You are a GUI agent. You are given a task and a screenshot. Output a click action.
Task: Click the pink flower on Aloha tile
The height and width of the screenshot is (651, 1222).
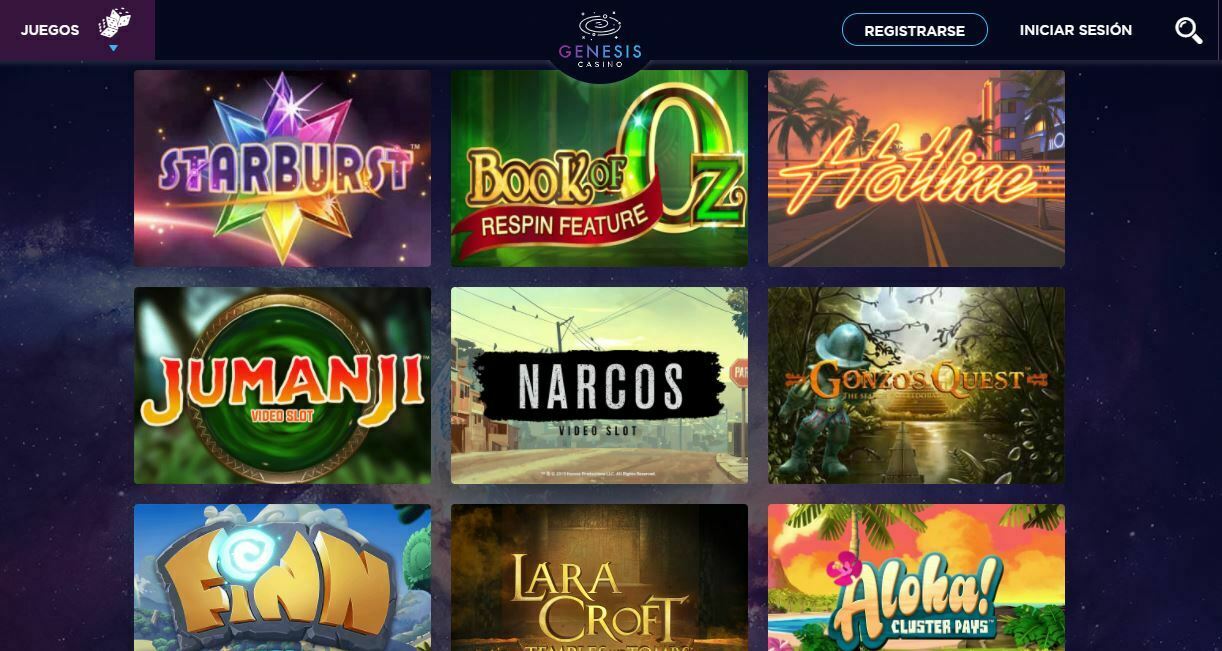click(843, 569)
